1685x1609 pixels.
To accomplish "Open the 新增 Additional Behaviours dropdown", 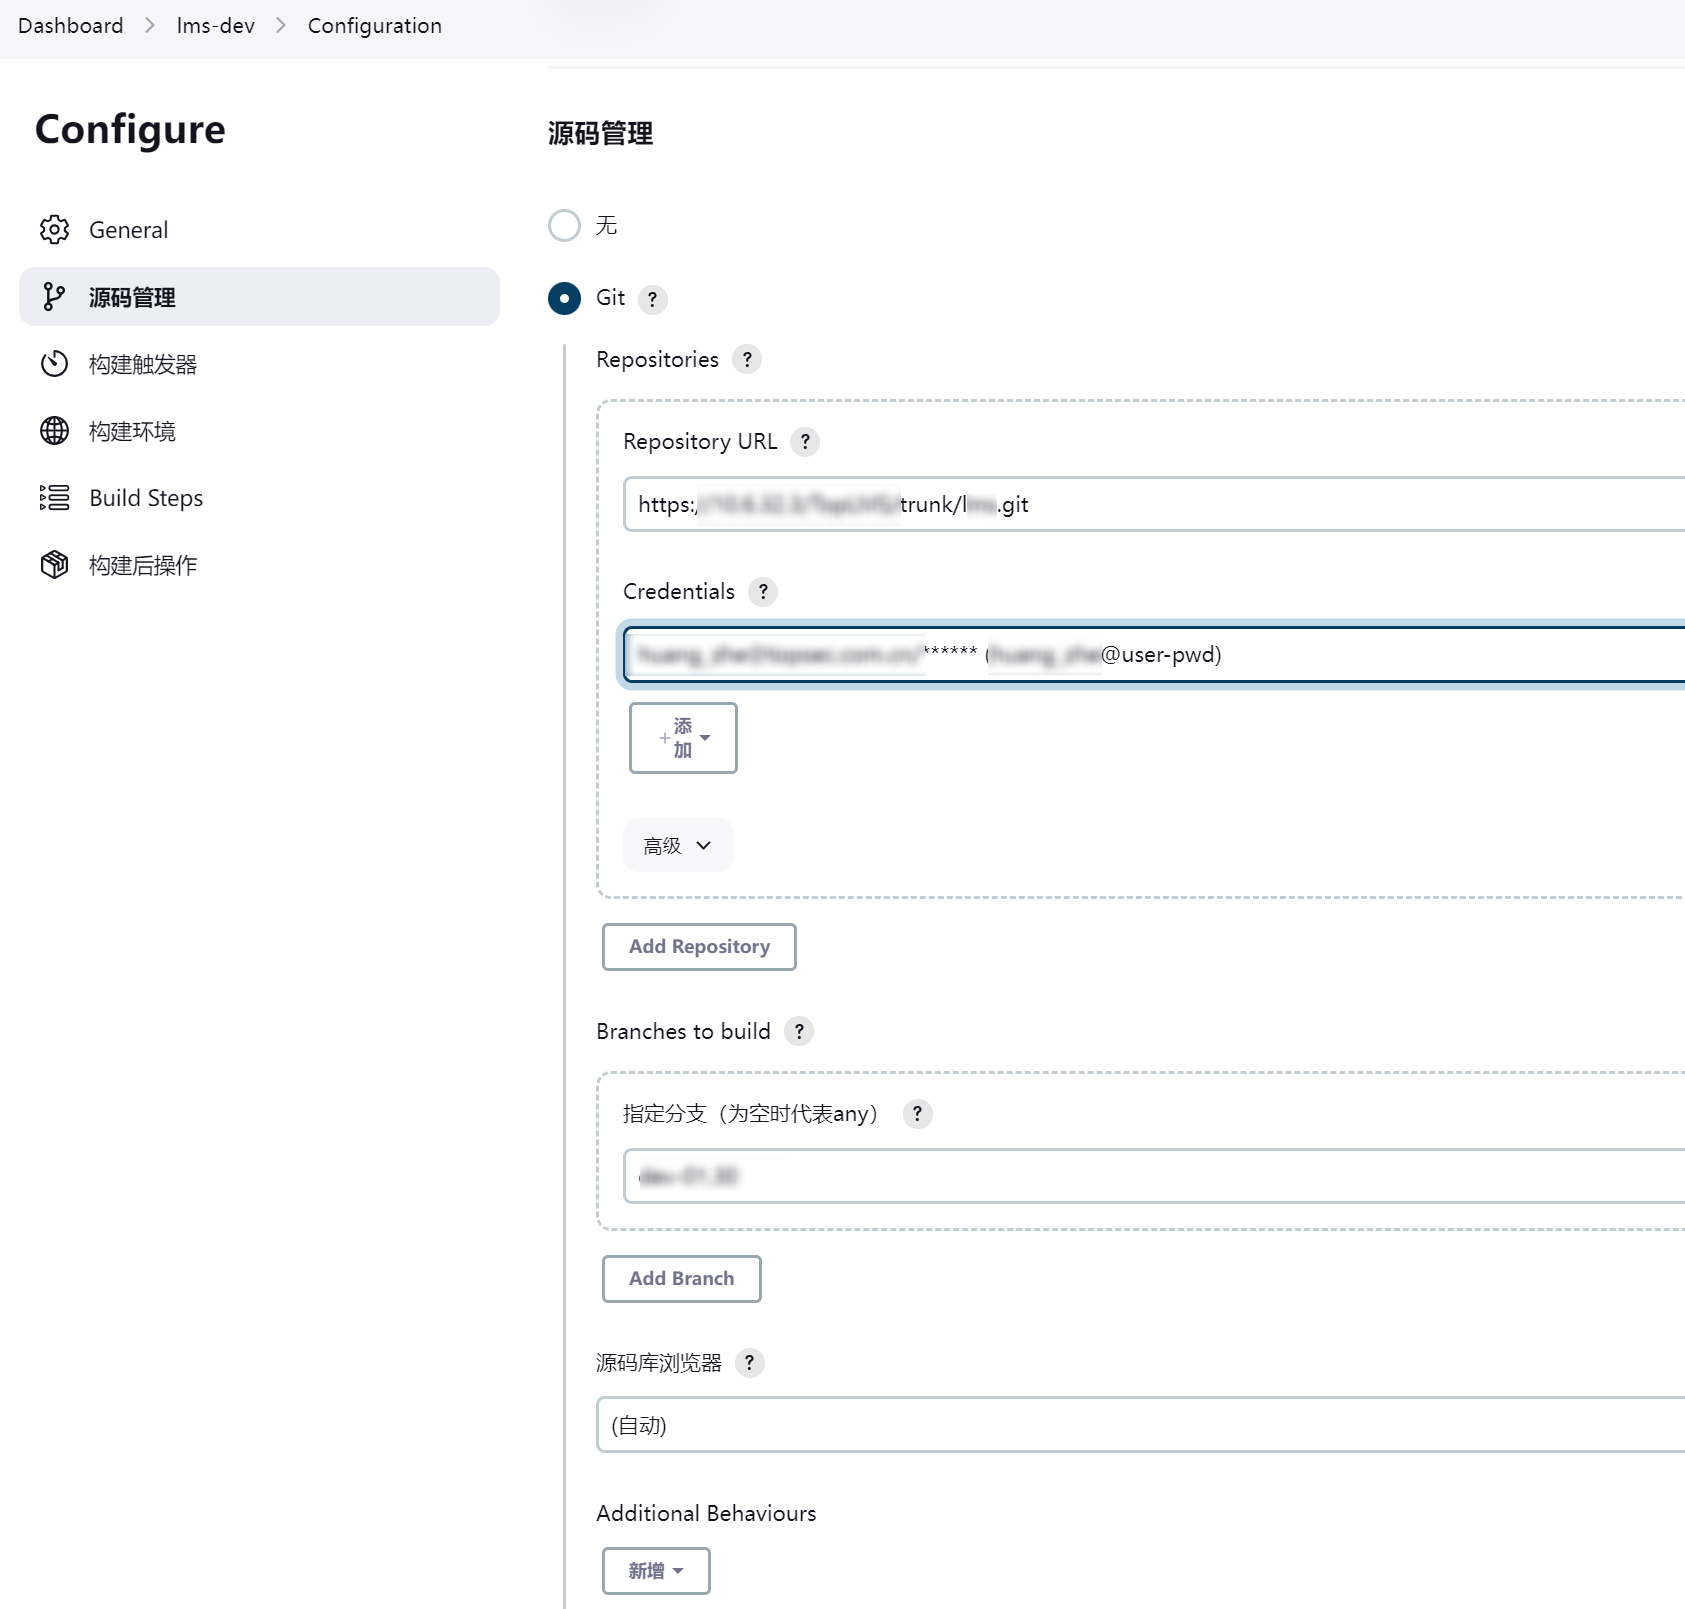I will click(656, 1571).
